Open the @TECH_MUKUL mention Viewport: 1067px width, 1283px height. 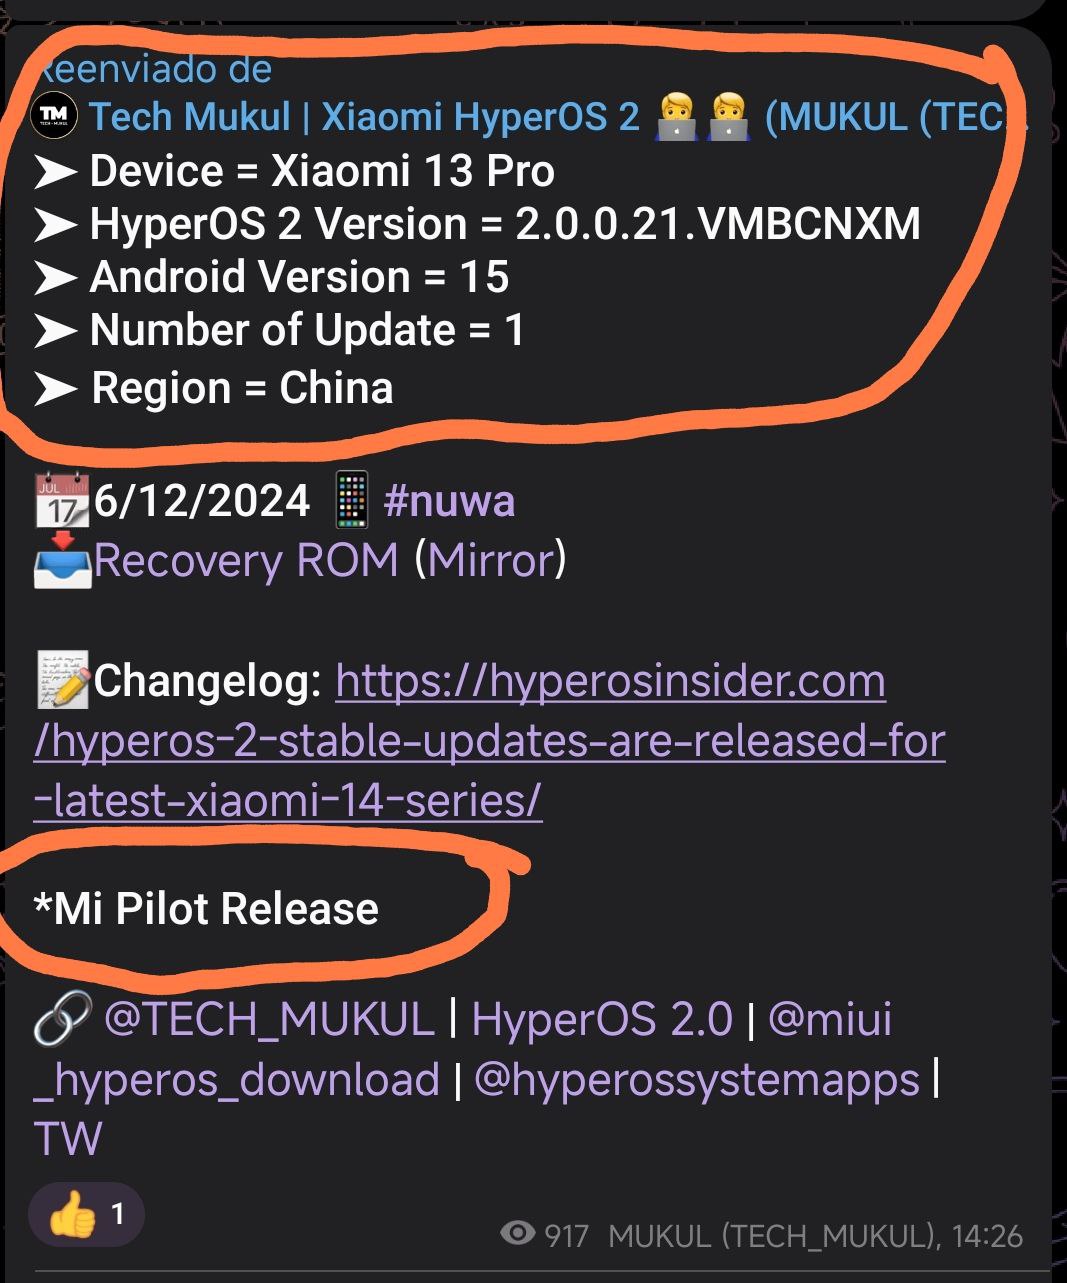pos(269,1020)
